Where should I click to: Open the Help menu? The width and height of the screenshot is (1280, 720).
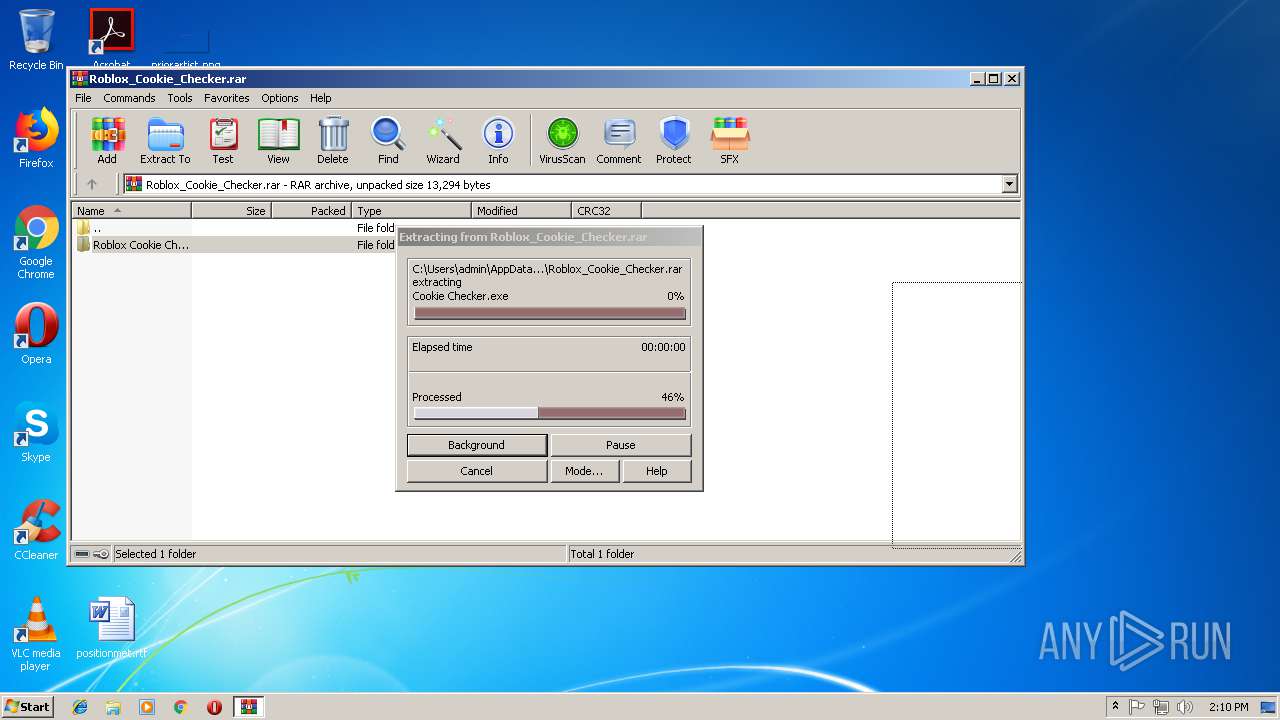320,98
